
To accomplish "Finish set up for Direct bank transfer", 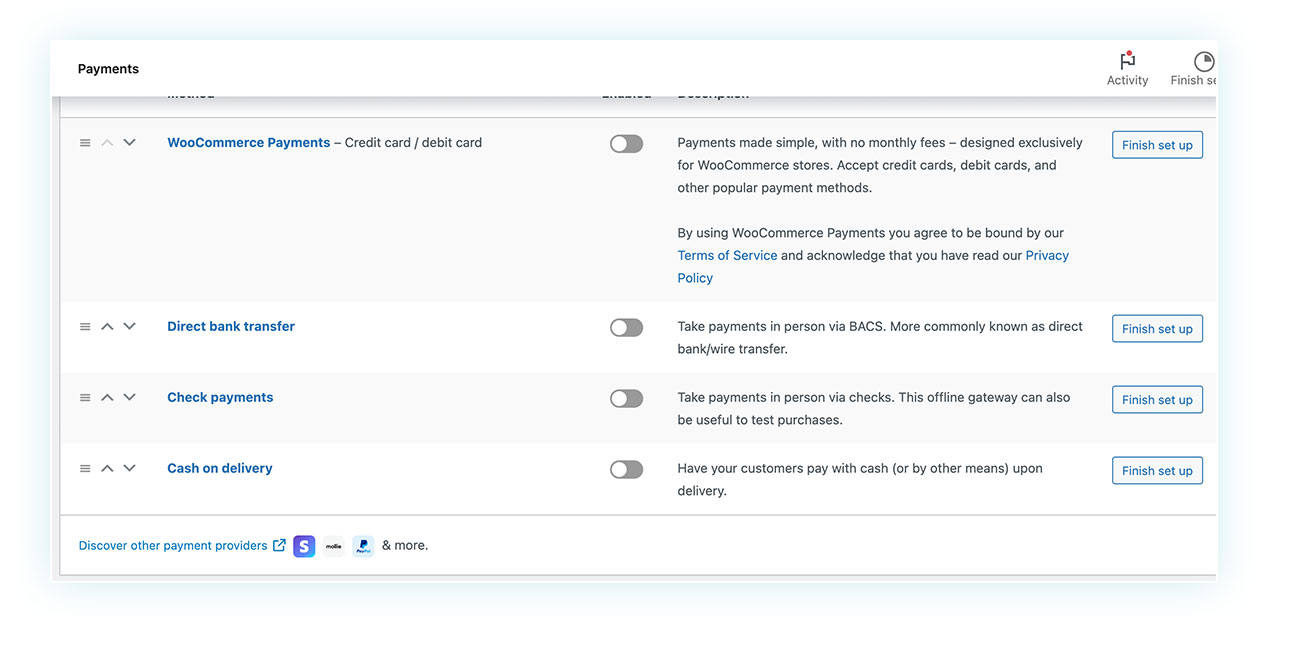I will click(1157, 329).
